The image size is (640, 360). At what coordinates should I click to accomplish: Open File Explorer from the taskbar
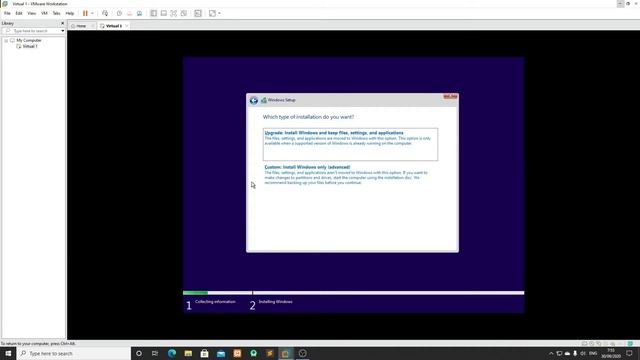(188, 353)
